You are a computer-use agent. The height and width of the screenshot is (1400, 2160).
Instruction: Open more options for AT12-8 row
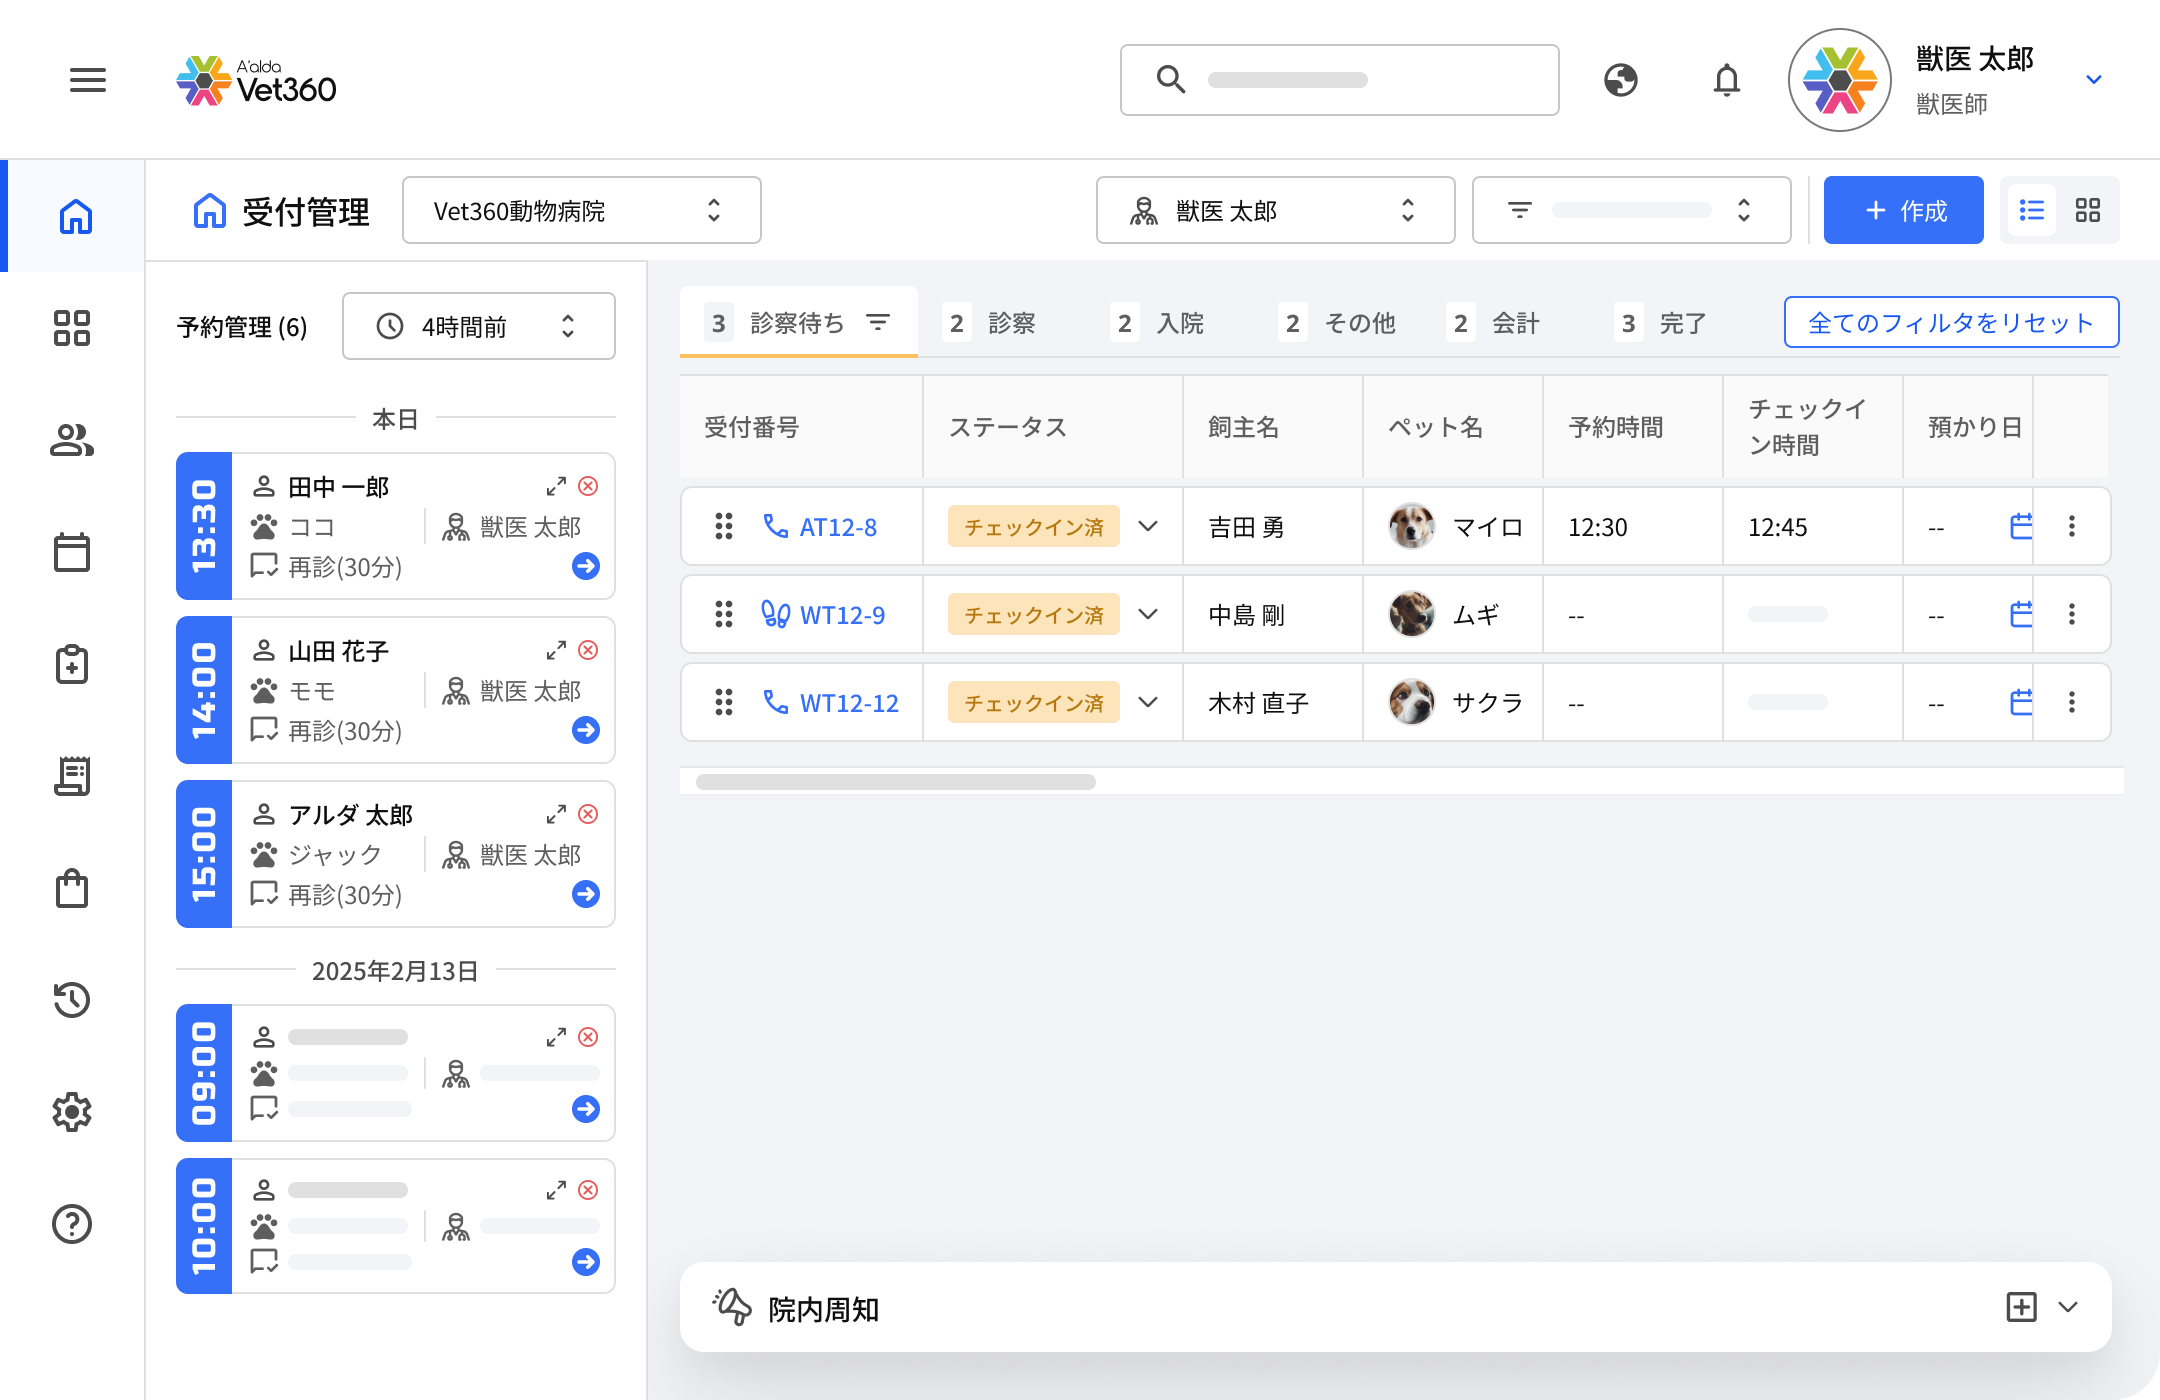[x=2072, y=526]
